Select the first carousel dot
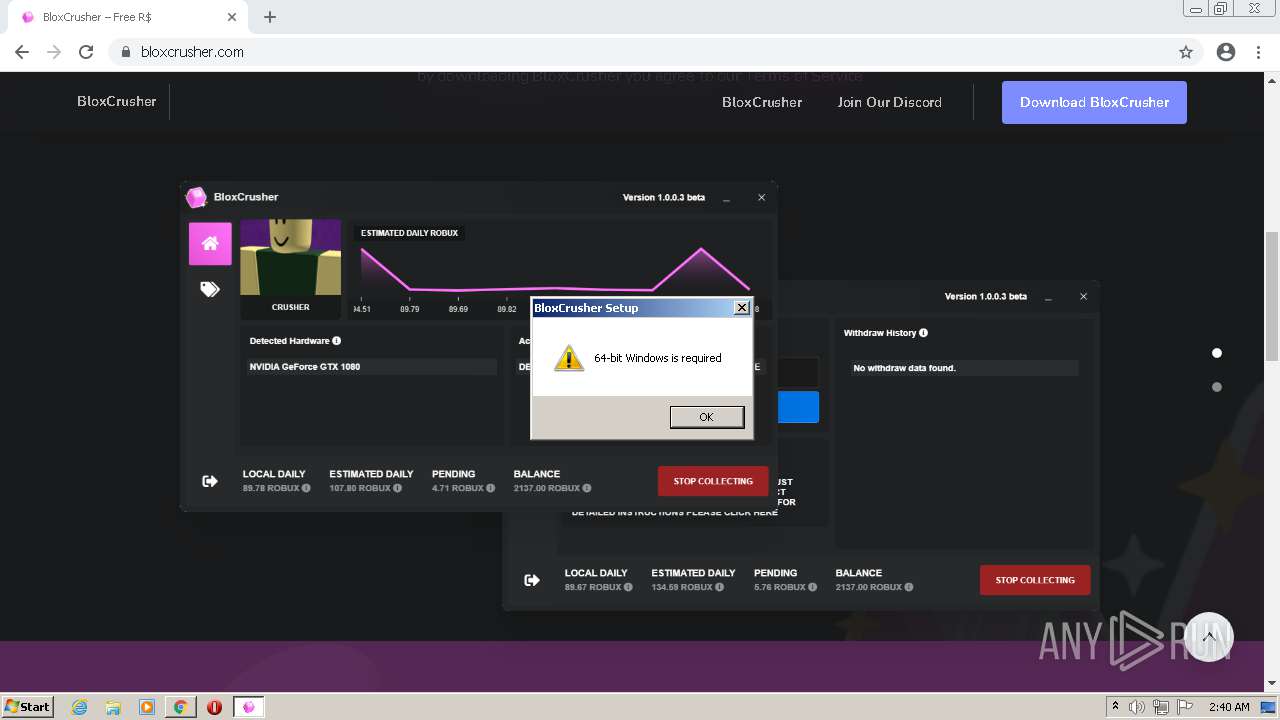 pos(1217,353)
